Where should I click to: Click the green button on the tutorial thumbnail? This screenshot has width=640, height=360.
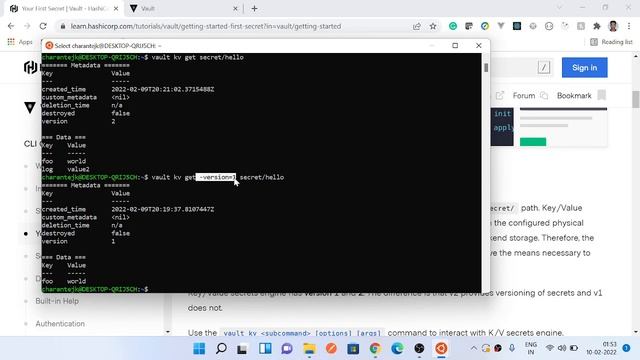coord(533,142)
